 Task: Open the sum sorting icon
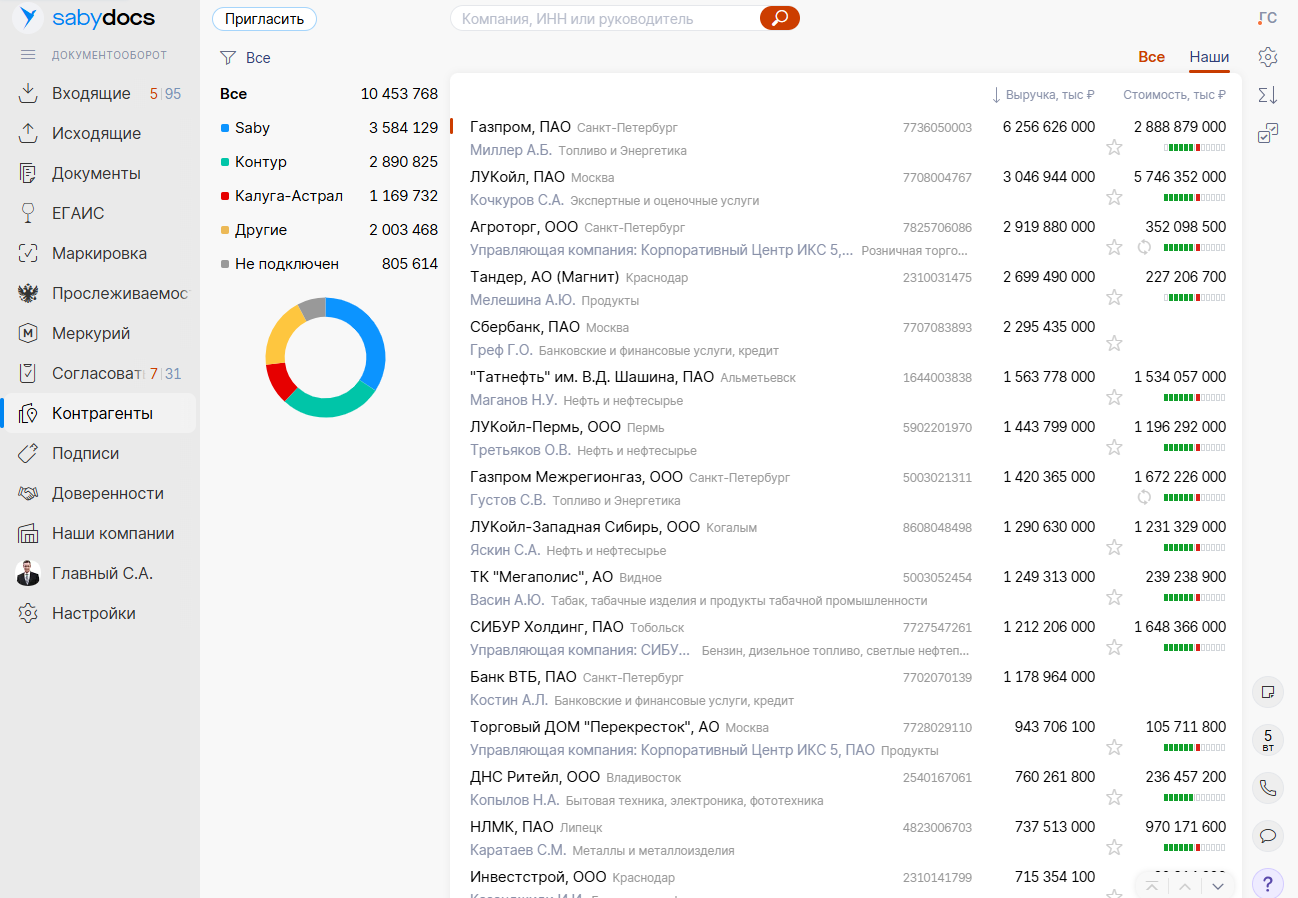pyautogui.click(x=1267, y=95)
